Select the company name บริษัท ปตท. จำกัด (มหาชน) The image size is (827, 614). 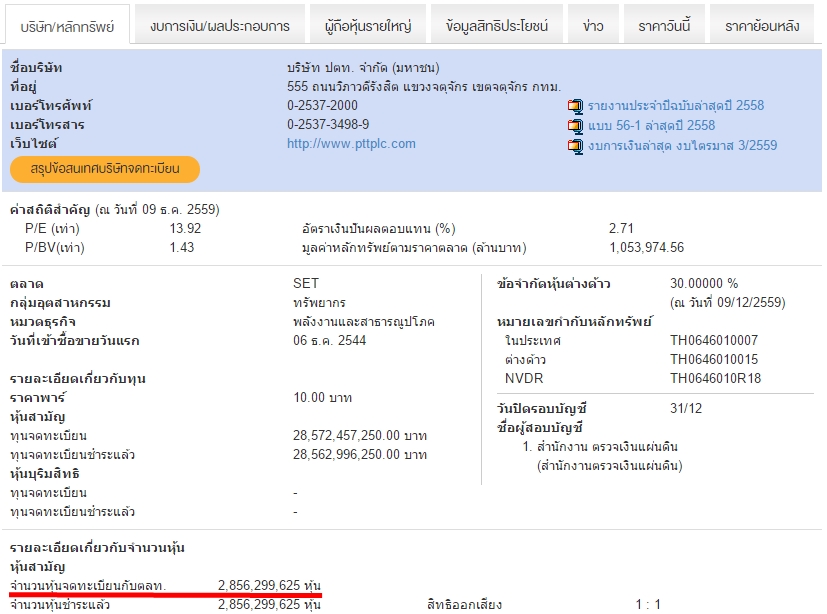click(363, 68)
